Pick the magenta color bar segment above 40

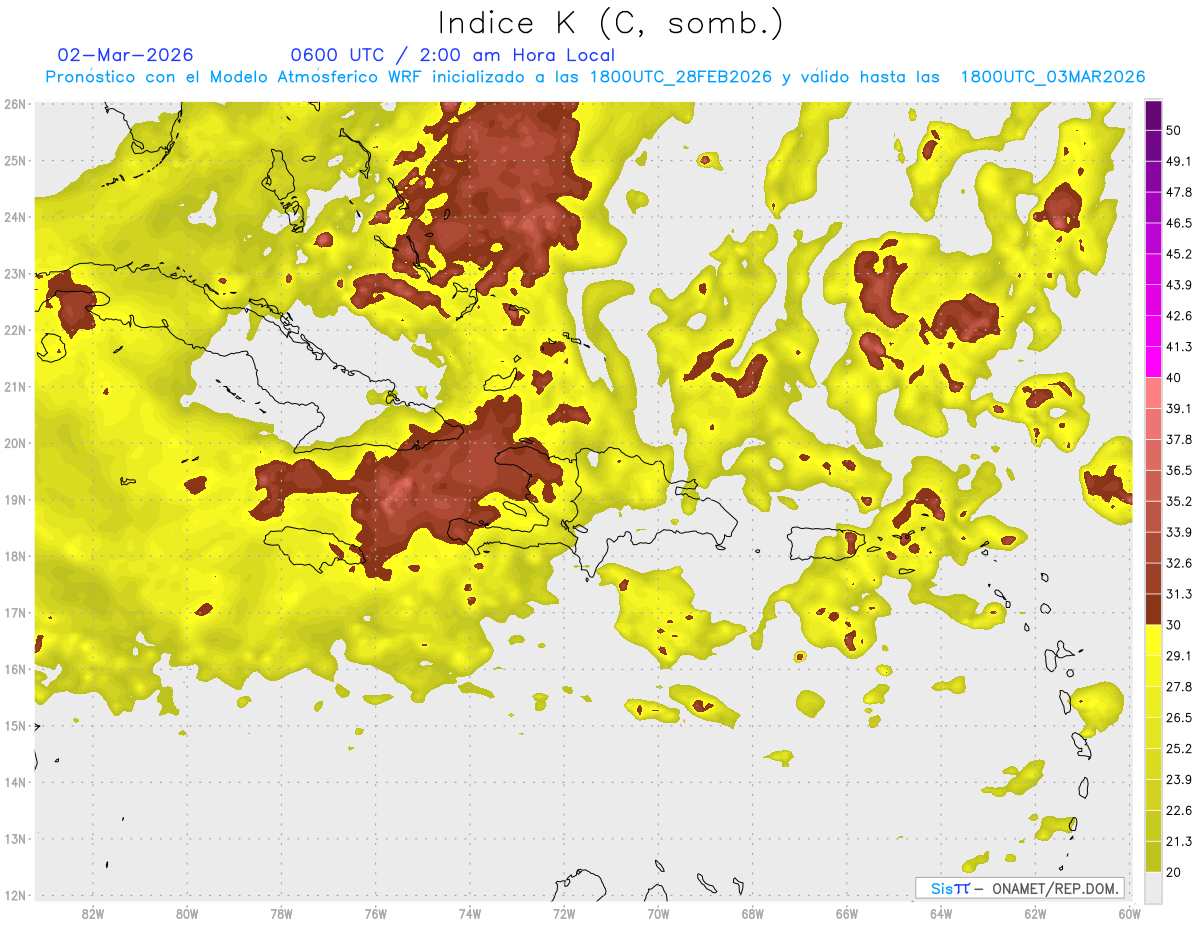click(x=1154, y=362)
